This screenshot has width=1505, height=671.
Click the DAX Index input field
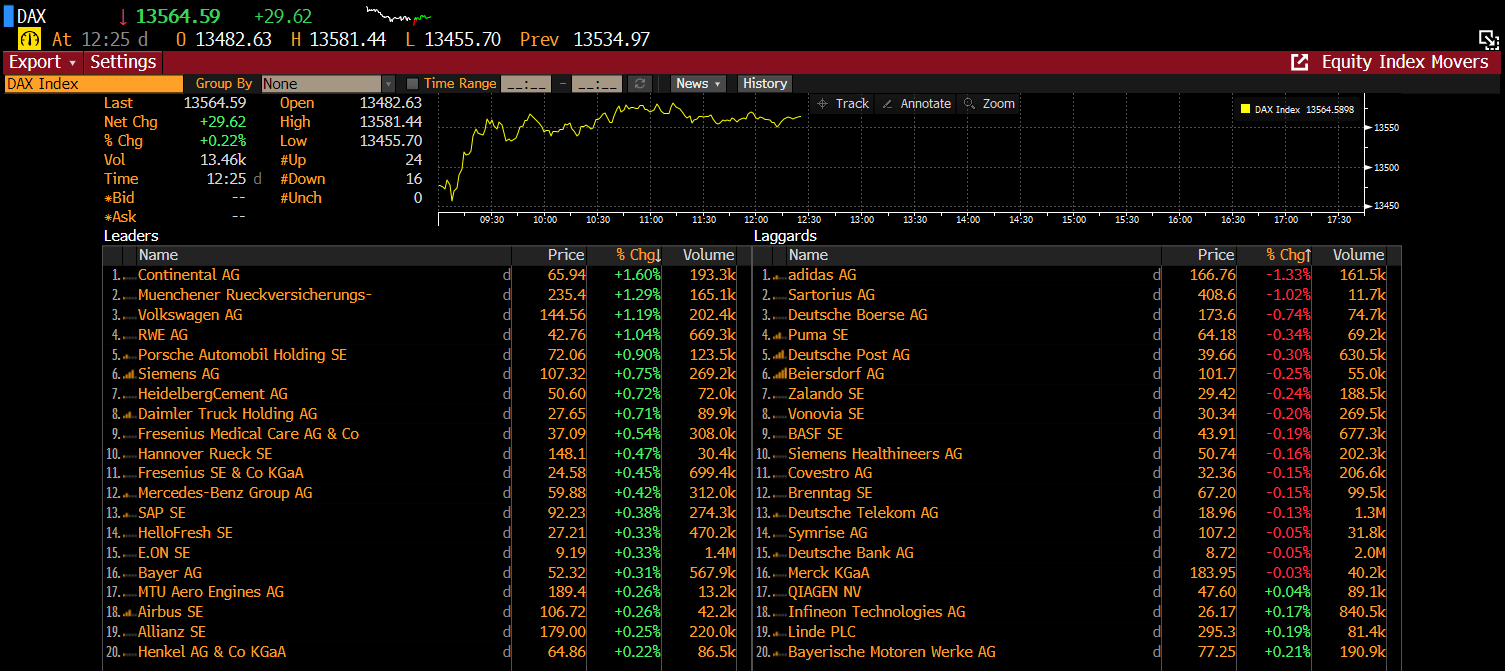[x=93, y=84]
